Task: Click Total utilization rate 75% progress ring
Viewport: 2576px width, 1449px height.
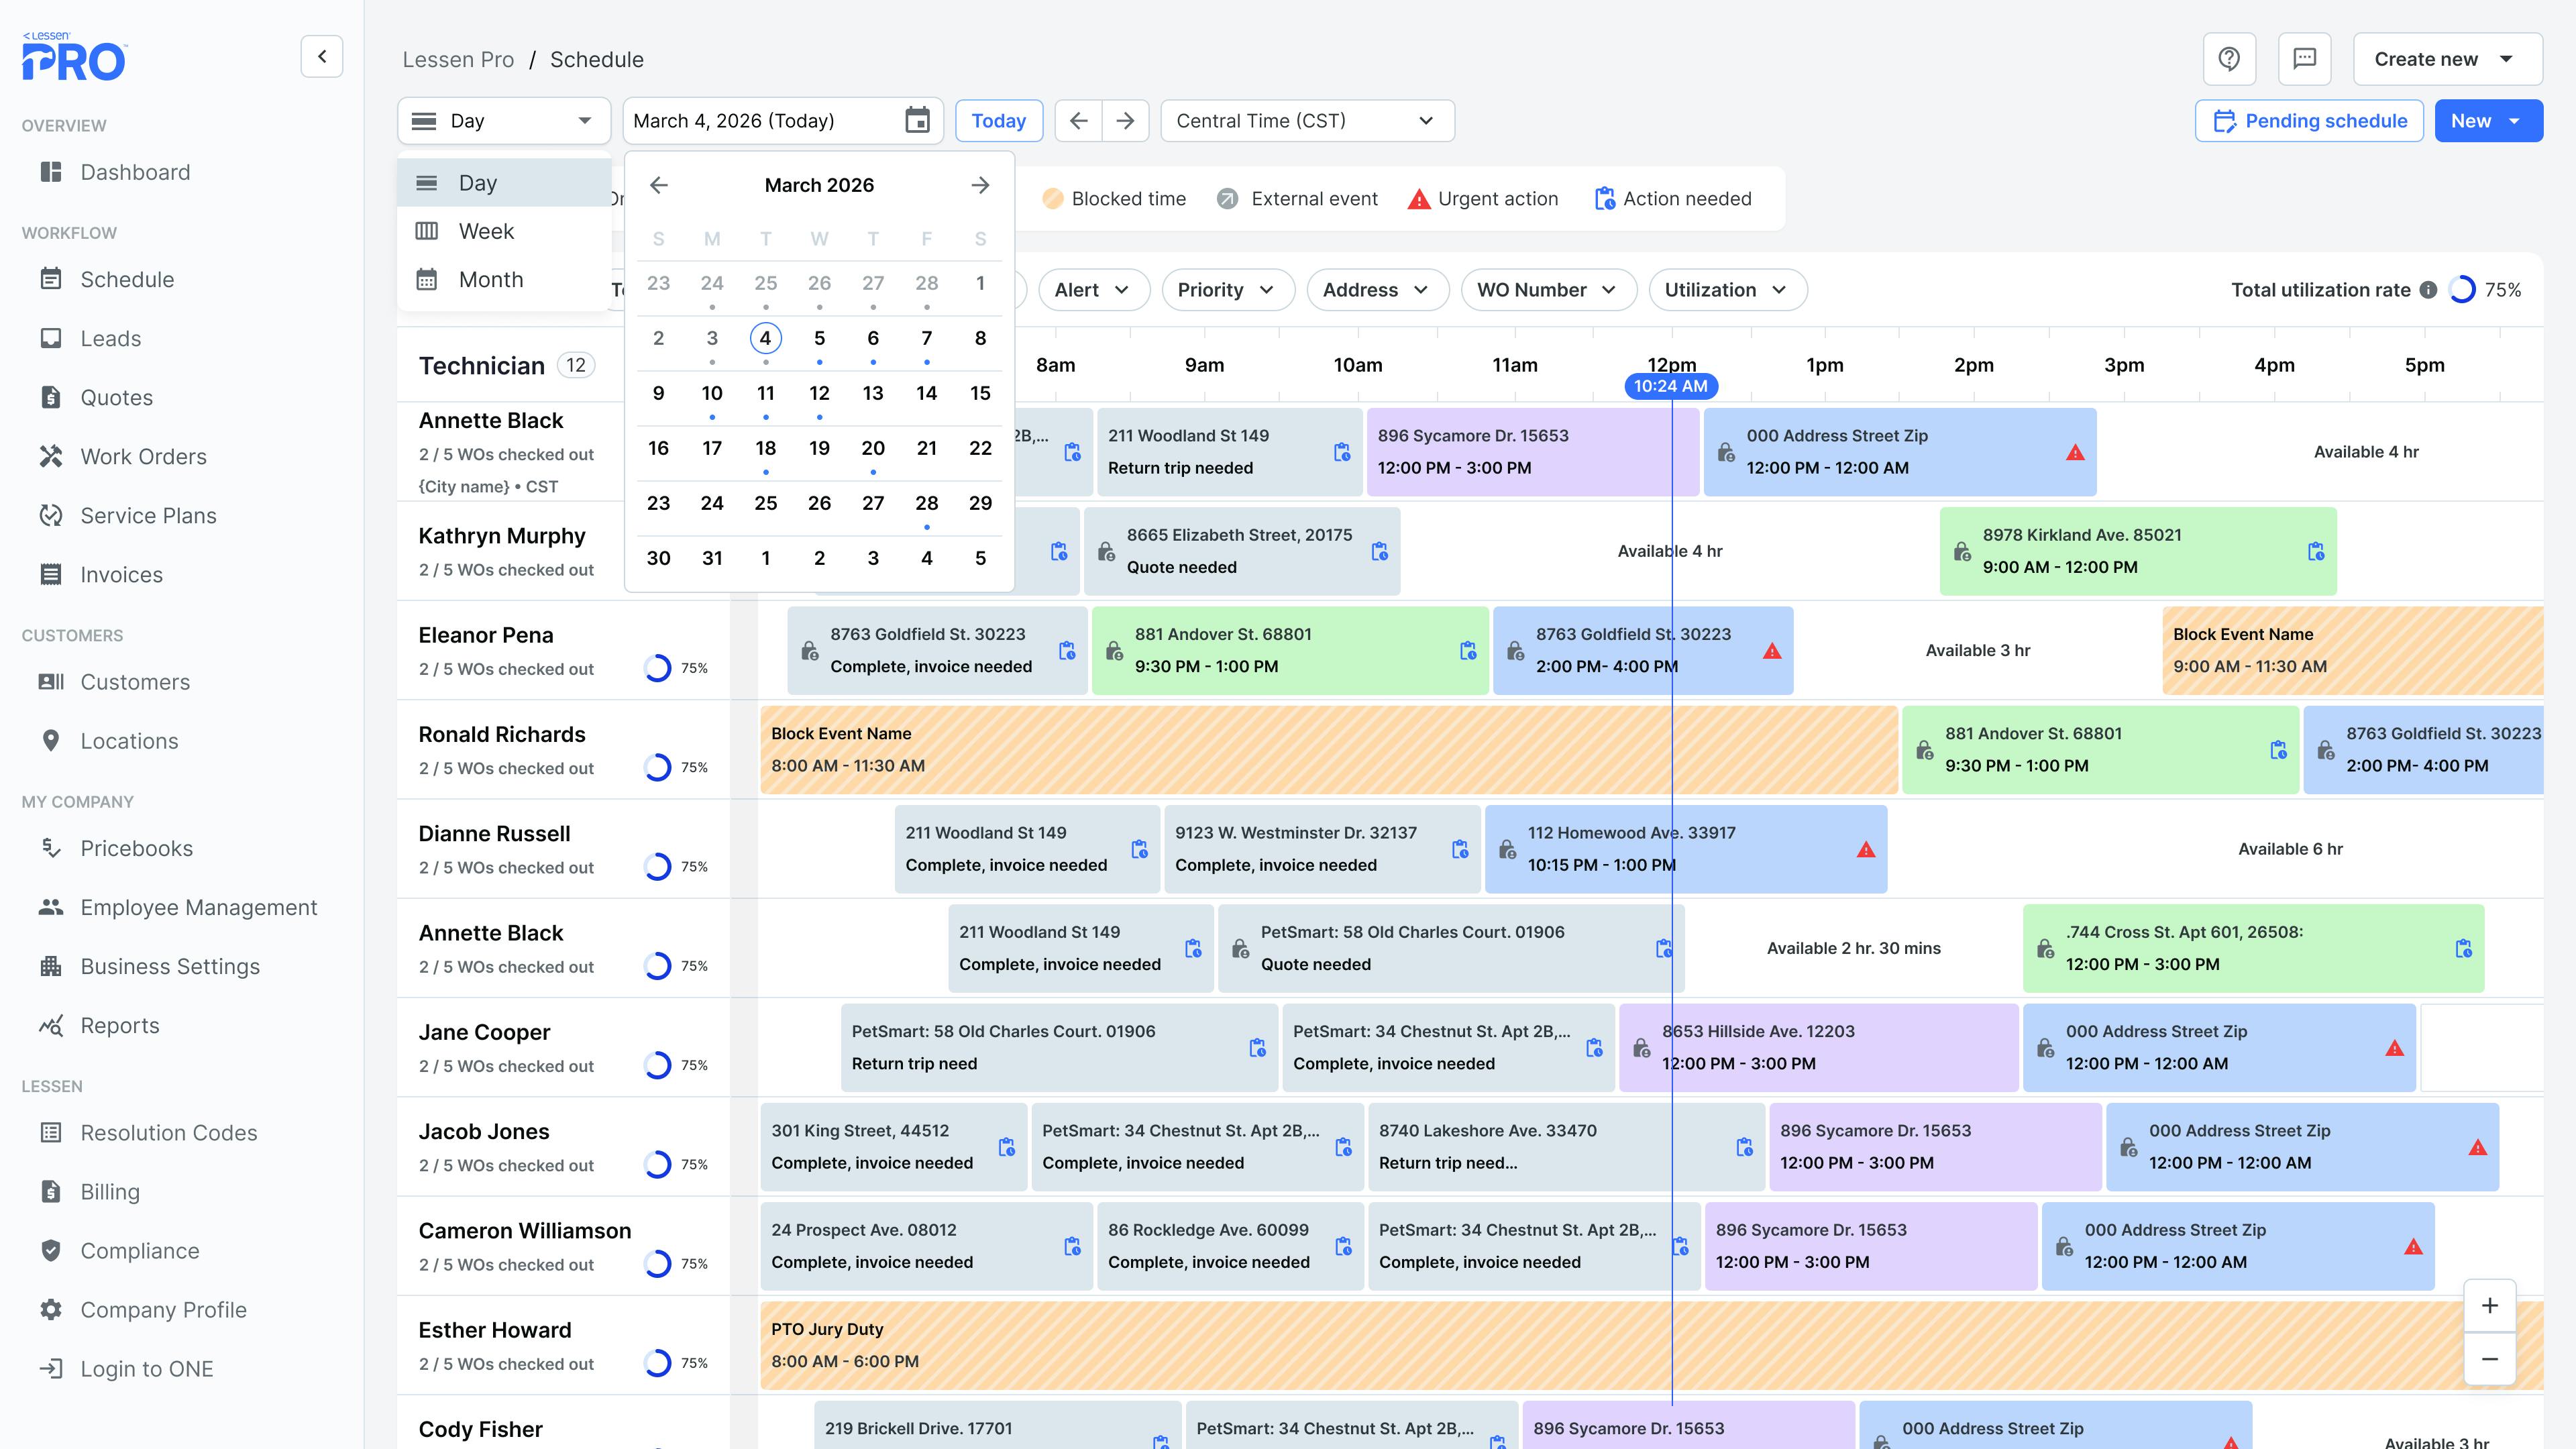Action: (x=2462, y=290)
